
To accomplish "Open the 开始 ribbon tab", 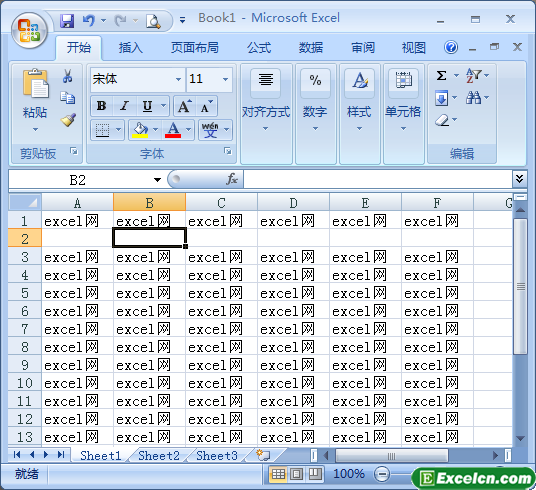I will tap(79, 48).
